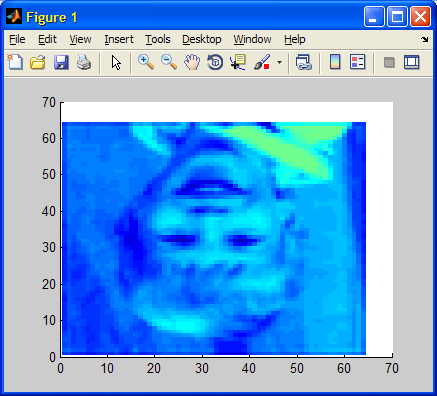The image size is (437, 396).
Task: Close the Figure 1 window
Action: point(420,17)
